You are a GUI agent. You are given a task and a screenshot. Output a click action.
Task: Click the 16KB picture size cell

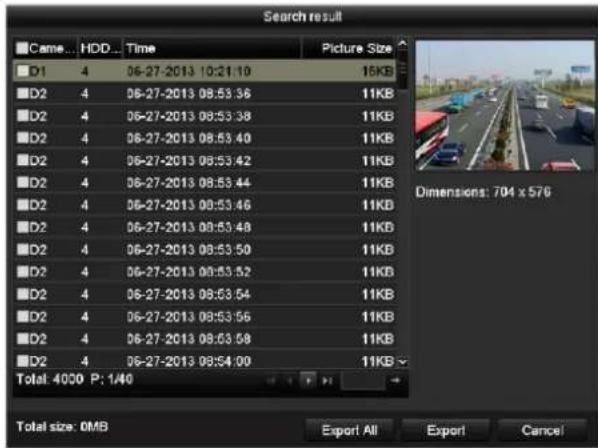[378, 71]
